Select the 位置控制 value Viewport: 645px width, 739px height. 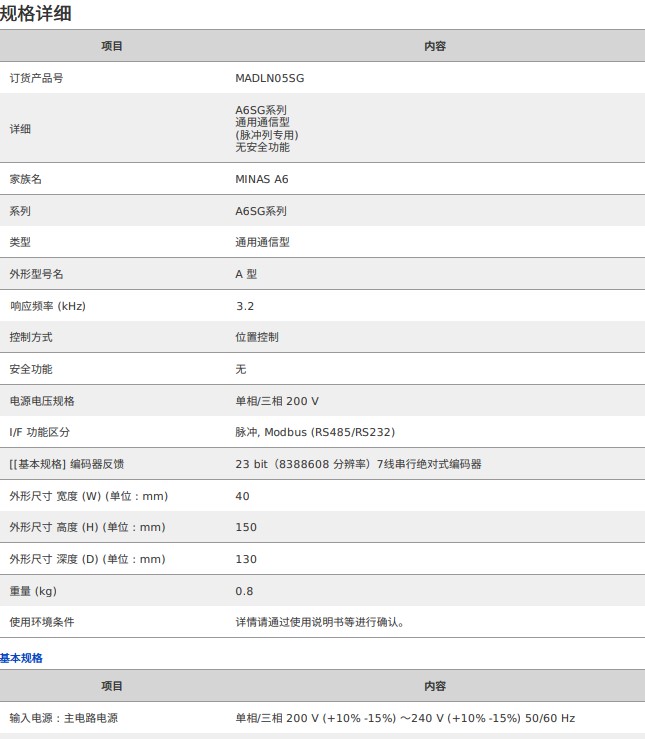pos(257,337)
